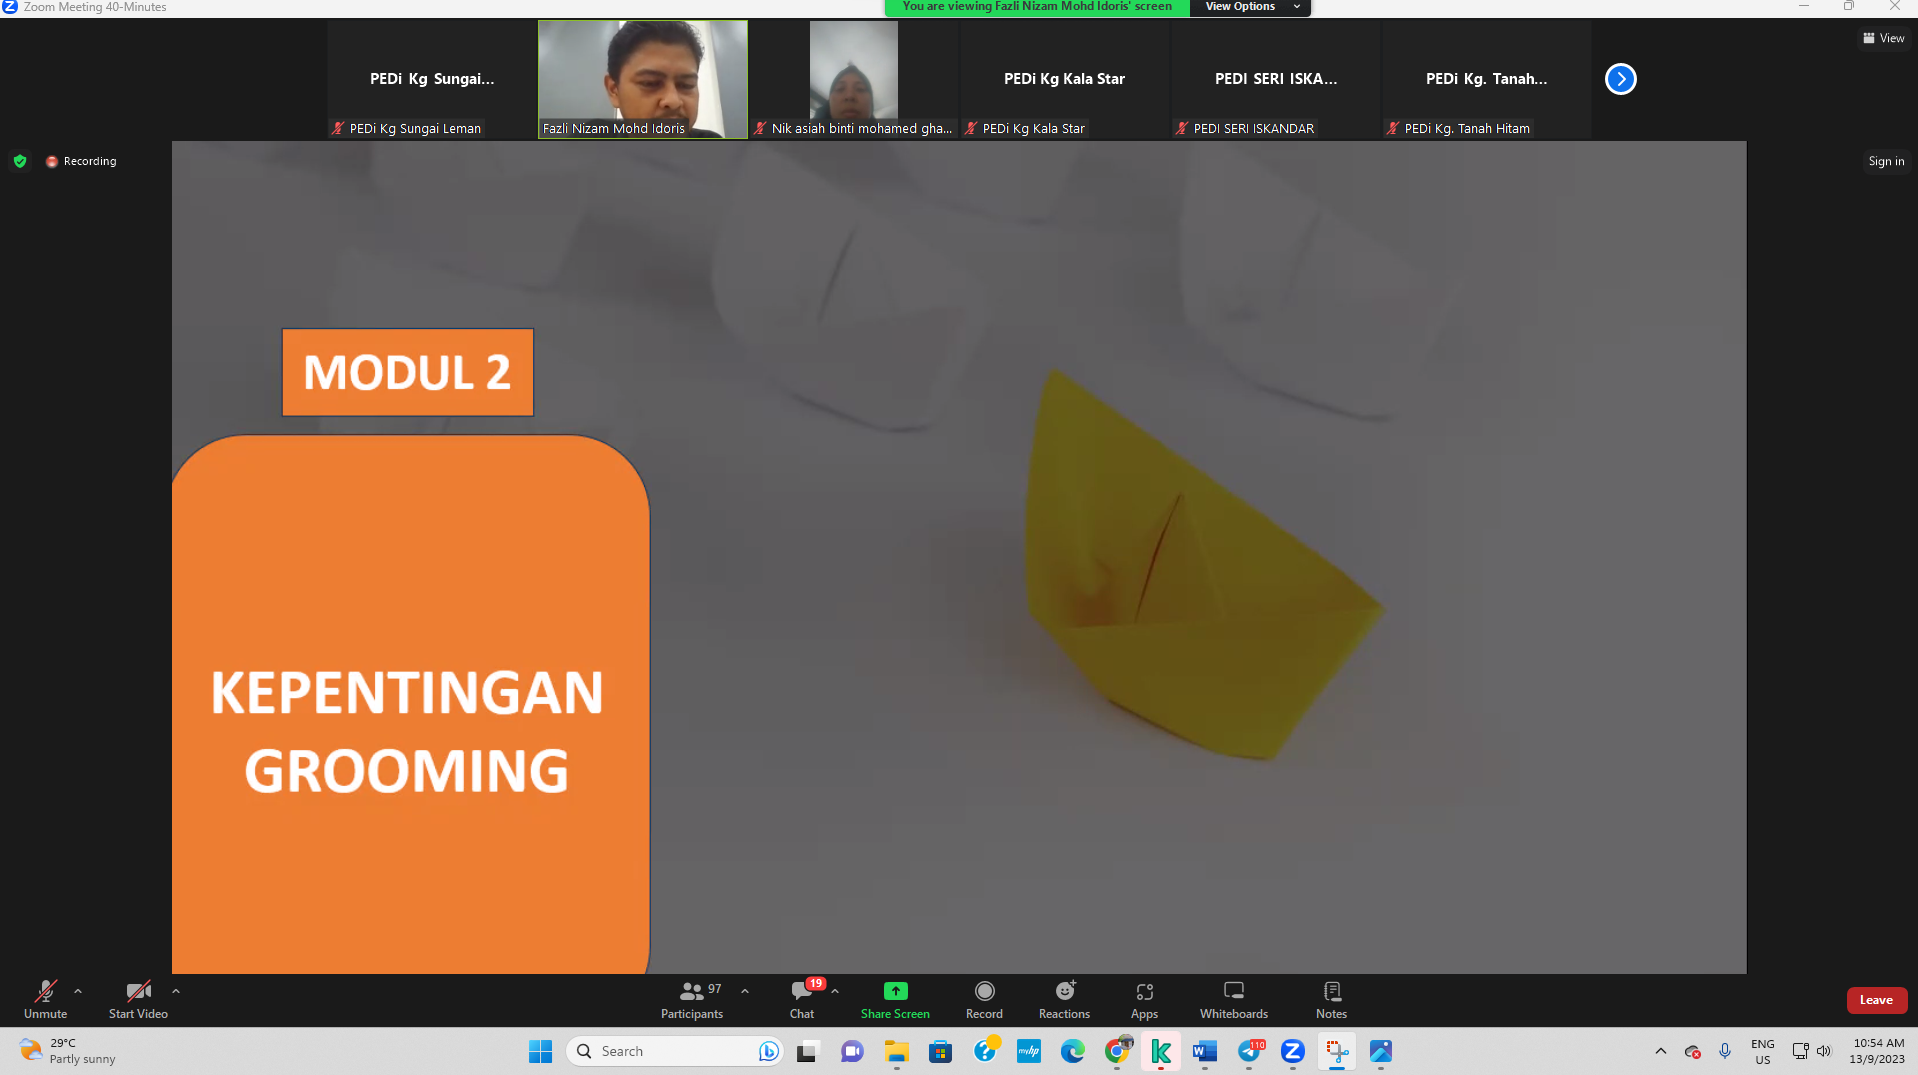Leave the meeting

1876,1000
